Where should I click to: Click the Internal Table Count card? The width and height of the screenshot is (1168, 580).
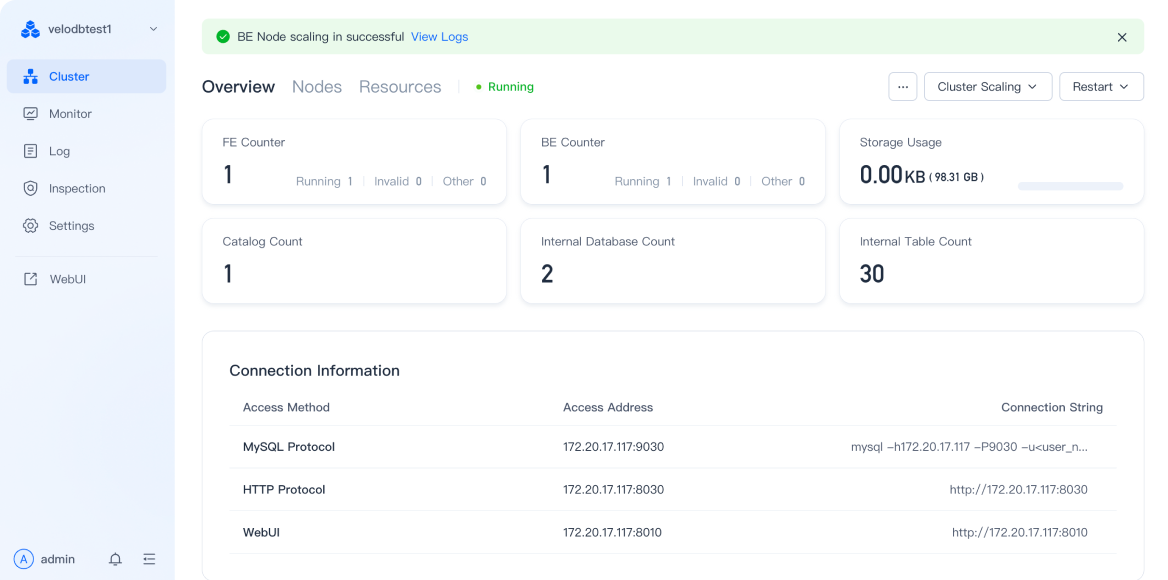click(991, 261)
